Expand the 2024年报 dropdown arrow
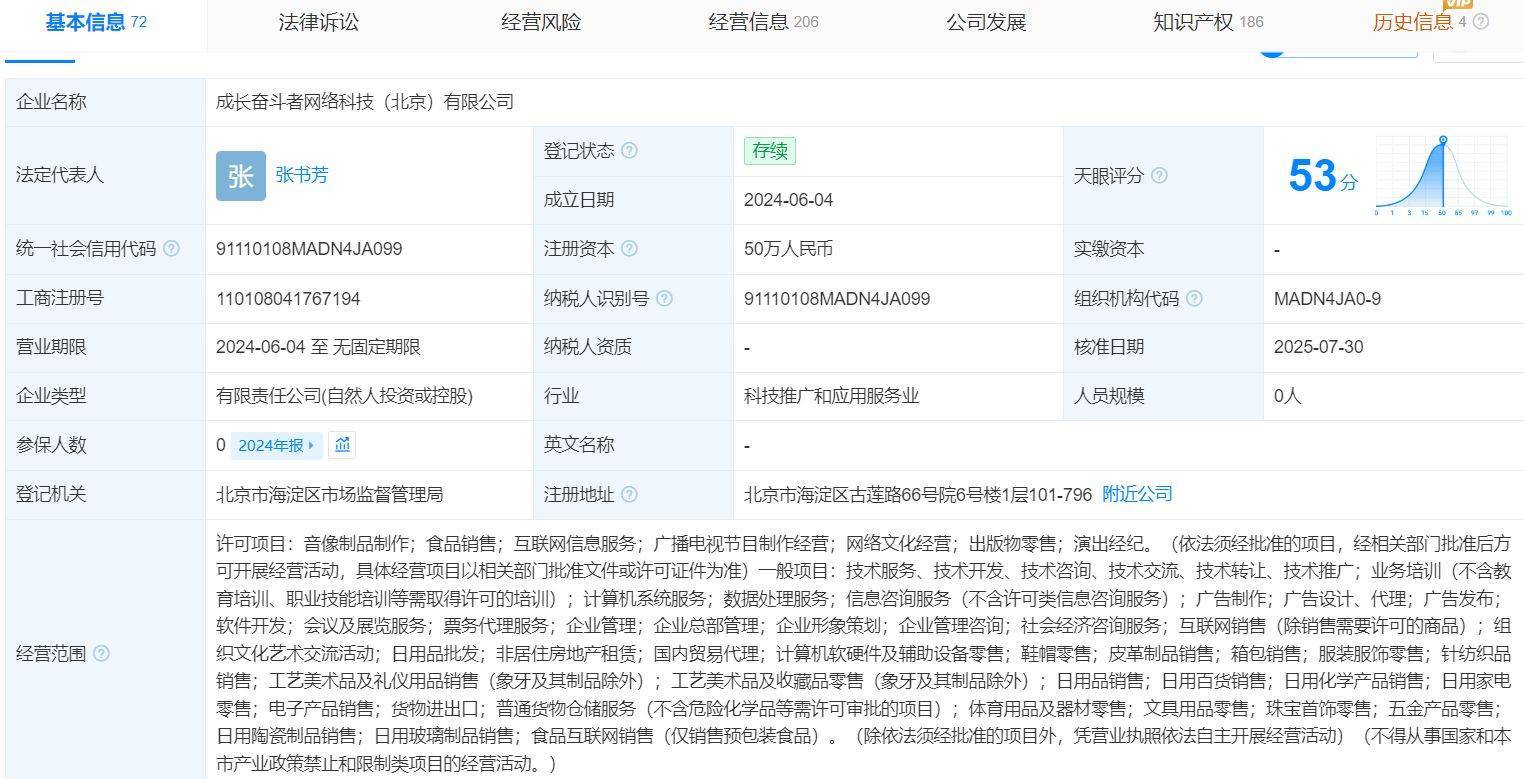This screenshot has width=1524, height=779. 311,445
